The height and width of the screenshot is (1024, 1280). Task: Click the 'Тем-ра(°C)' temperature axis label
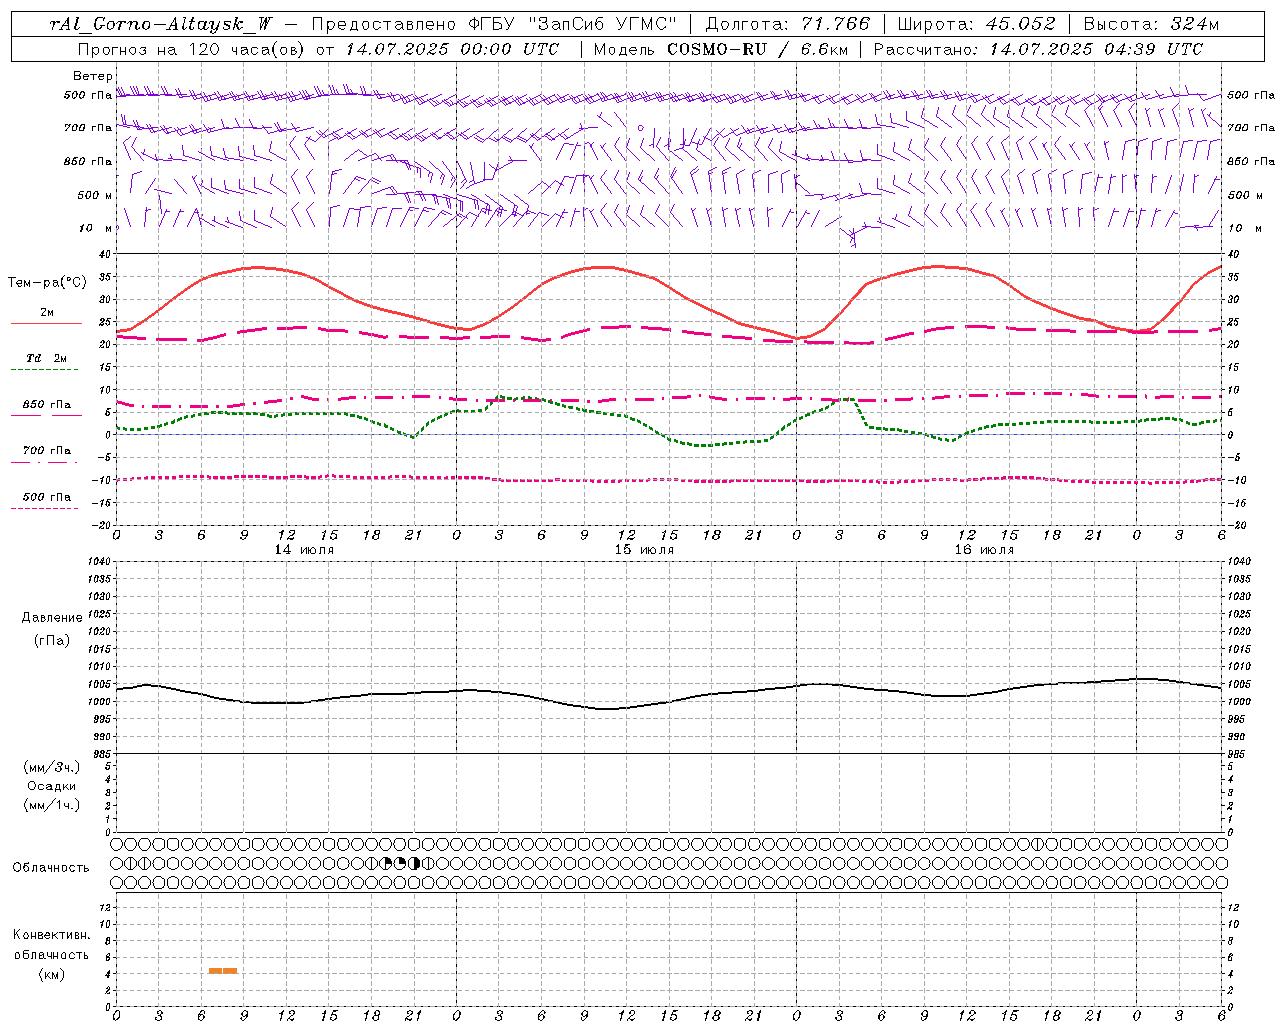(47, 283)
